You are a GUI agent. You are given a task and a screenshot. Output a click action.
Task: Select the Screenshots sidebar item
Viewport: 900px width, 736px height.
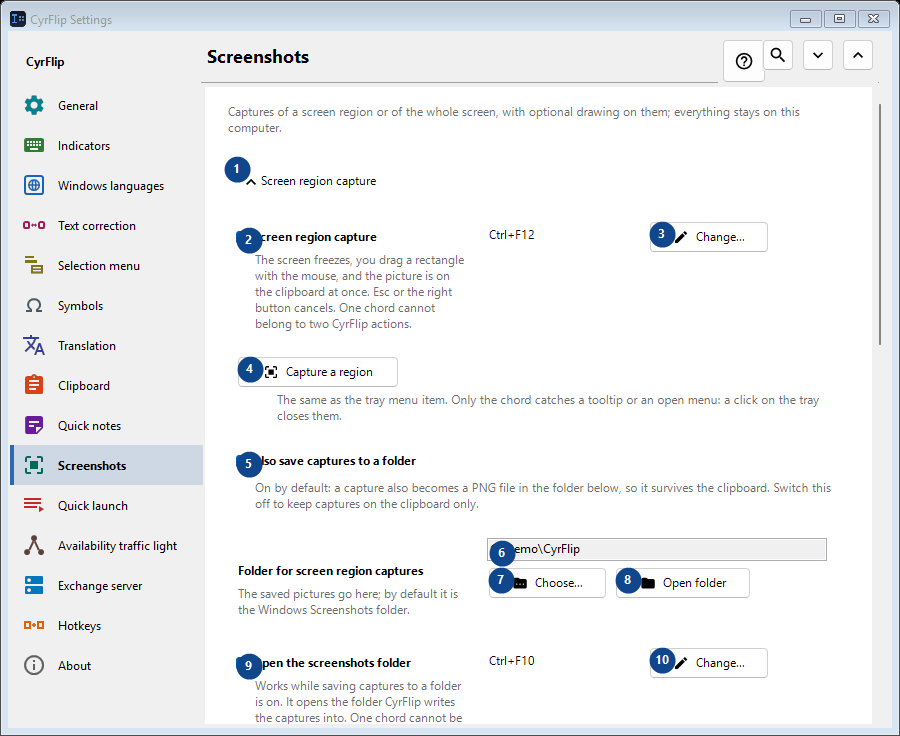pyautogui.click(x=107, y=465)
